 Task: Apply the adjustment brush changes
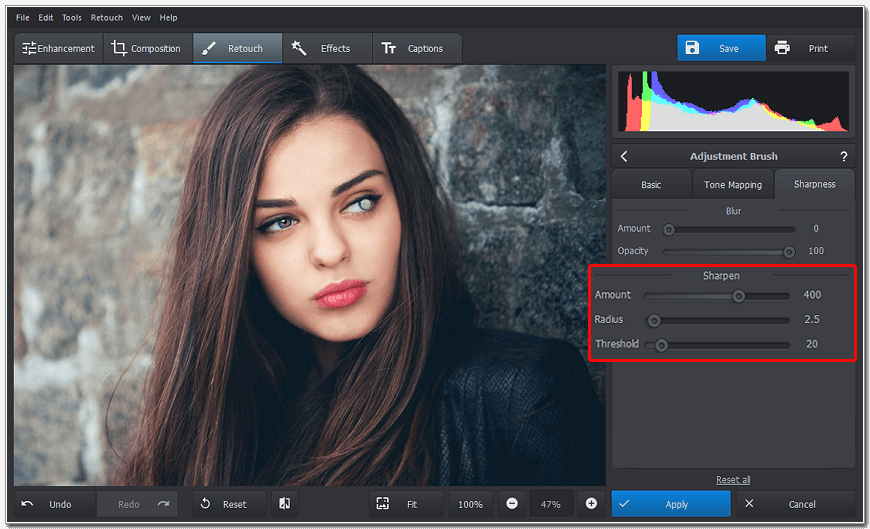(x=671, y=504)
